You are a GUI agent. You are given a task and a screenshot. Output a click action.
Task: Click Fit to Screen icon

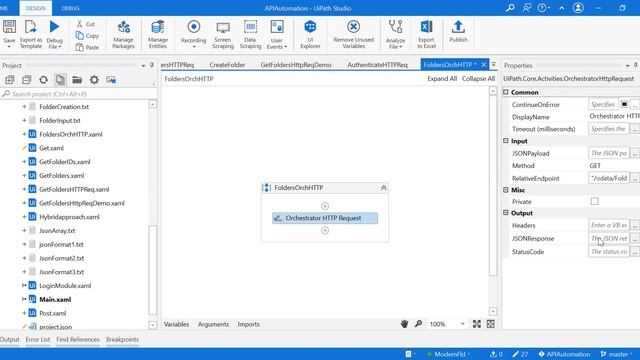[476, 324]
